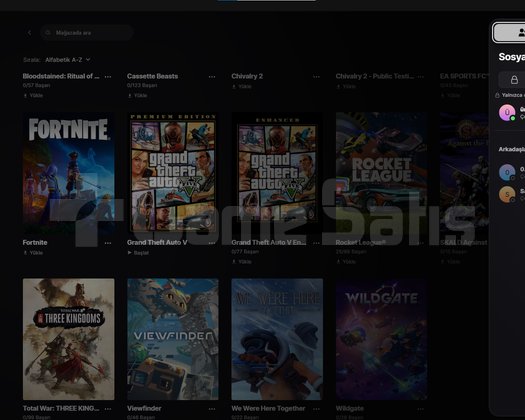Open three-dot menu for Wildgate
This screenshot has width=525, height=420.
click(421, 409)
